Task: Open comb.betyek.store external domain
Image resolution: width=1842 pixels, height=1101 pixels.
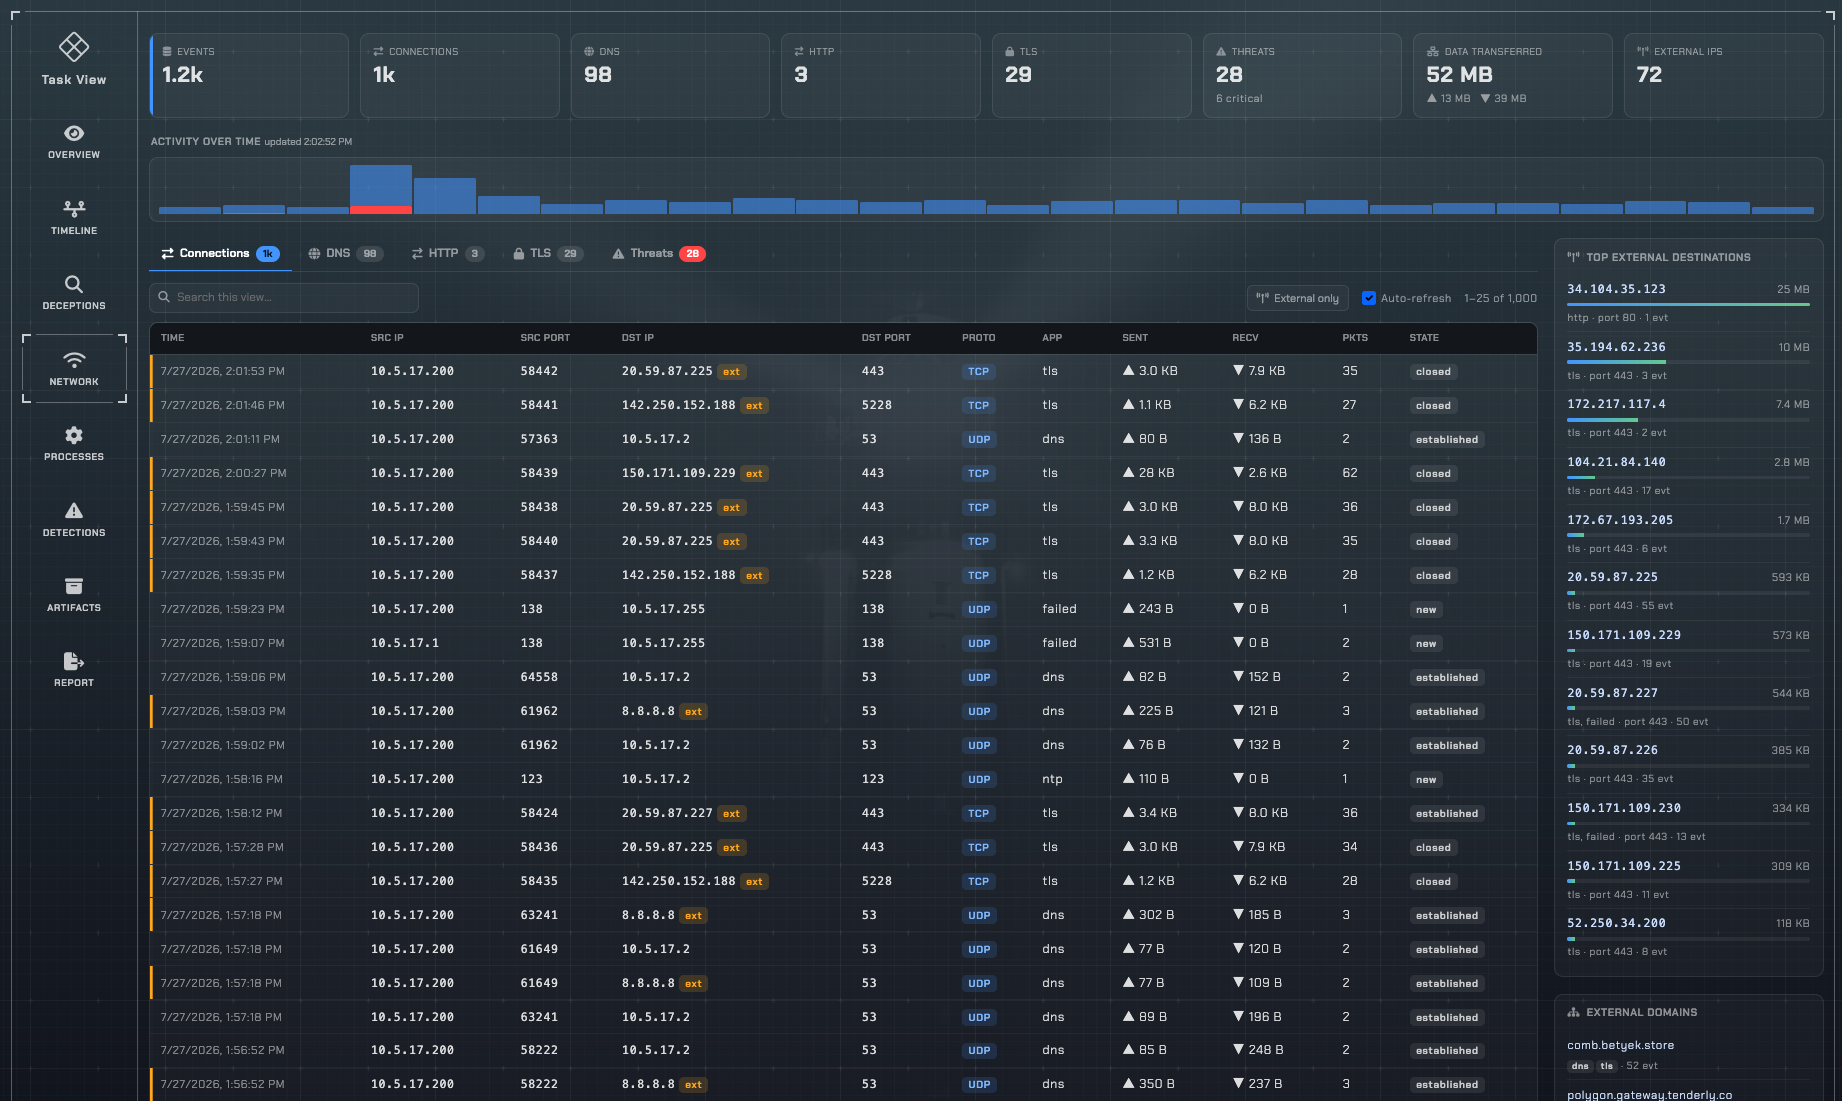Action: [1620, 1045]
